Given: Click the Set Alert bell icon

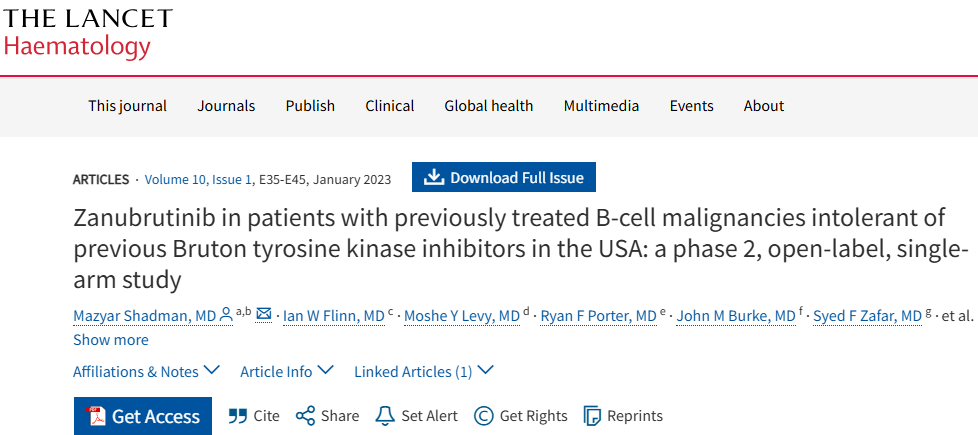Looking at the screenshot, I should (x=385, y=416).
